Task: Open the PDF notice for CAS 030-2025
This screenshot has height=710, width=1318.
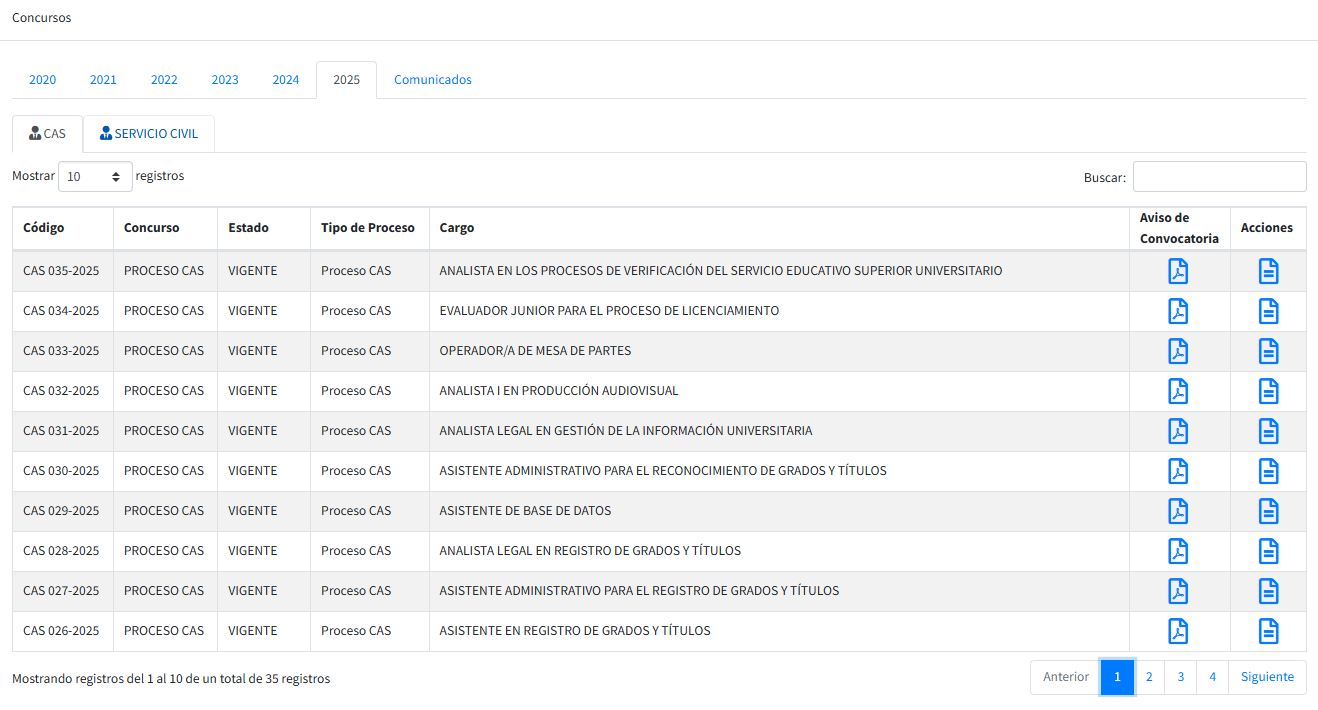Action: [x=1179, y=471]
